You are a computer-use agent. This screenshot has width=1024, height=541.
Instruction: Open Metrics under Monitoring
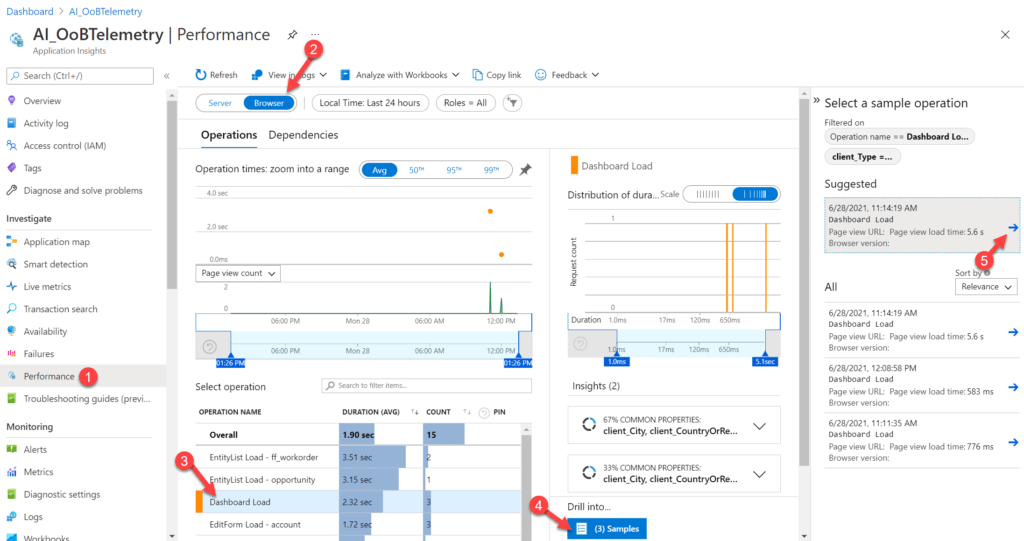[x=38, y=472]
